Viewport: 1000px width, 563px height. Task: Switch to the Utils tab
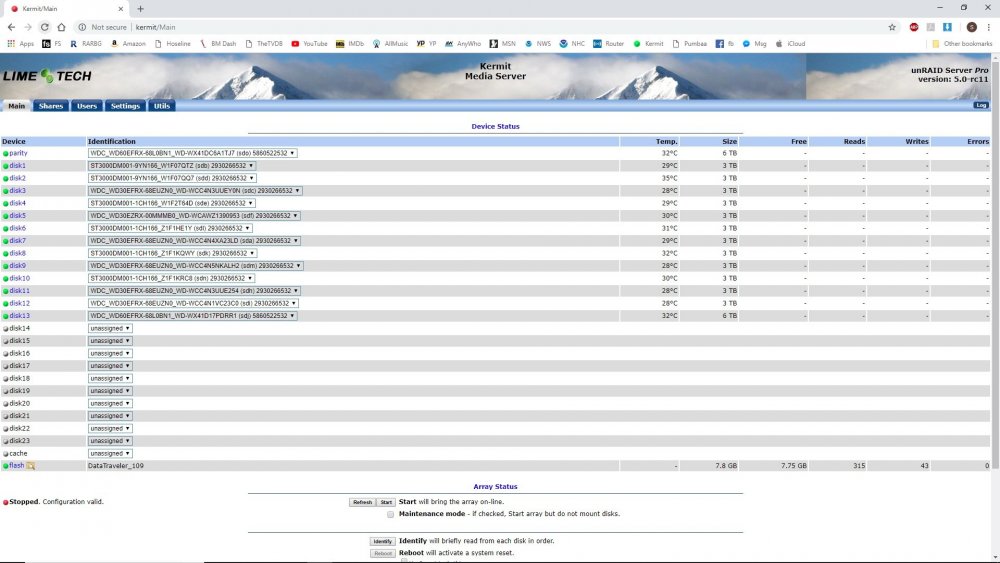[x=162, y=106]
